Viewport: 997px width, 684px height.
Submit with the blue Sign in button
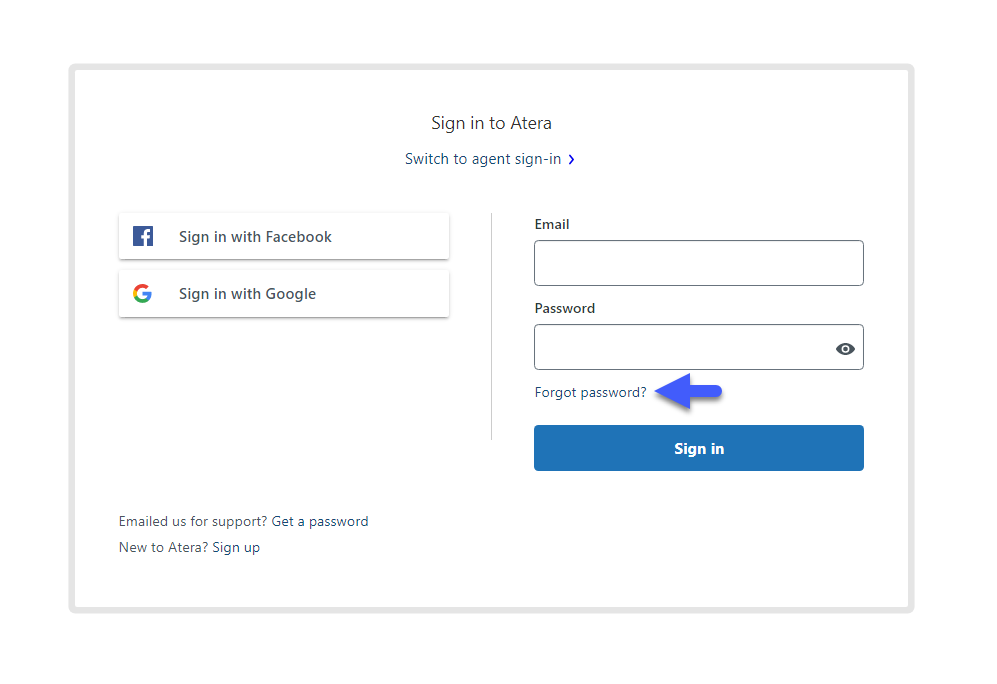tap(699, 448)
